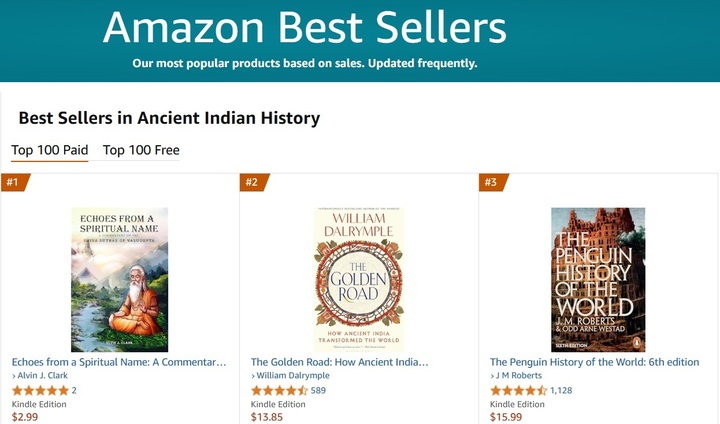The height and width of the screenshot is (424, 720).
Task: Open the #1 rank badge
Action: coord(15,182)
